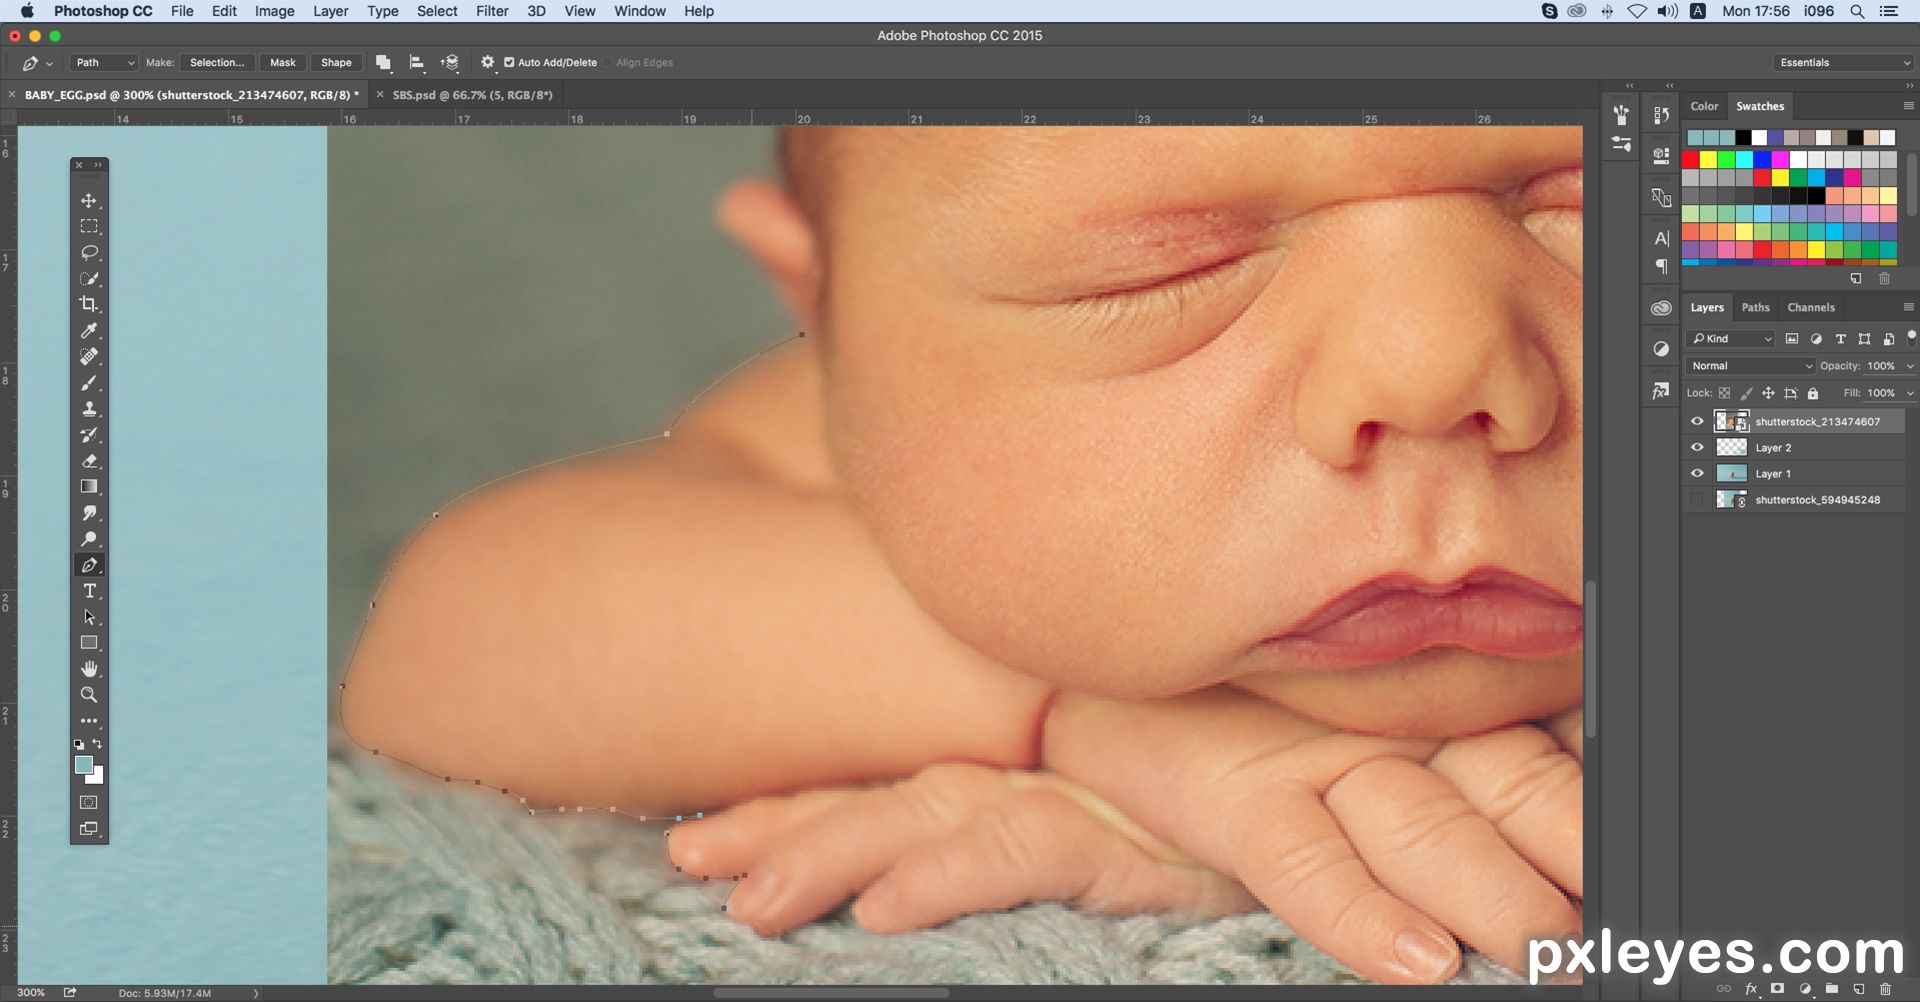The width and height of the screenshot is (1920, 1002).
Task: Switch to the SBS.psd document tab
Action: coord(472,95)
